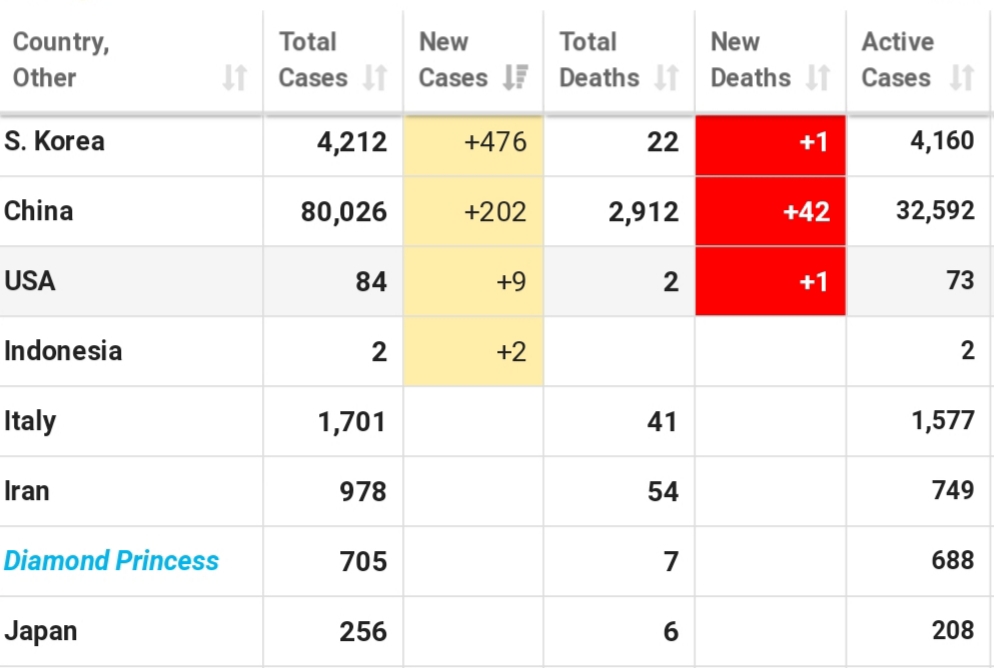Select Italy's total cases value 1,701
The image size is (994, 668).
(352, 421)
